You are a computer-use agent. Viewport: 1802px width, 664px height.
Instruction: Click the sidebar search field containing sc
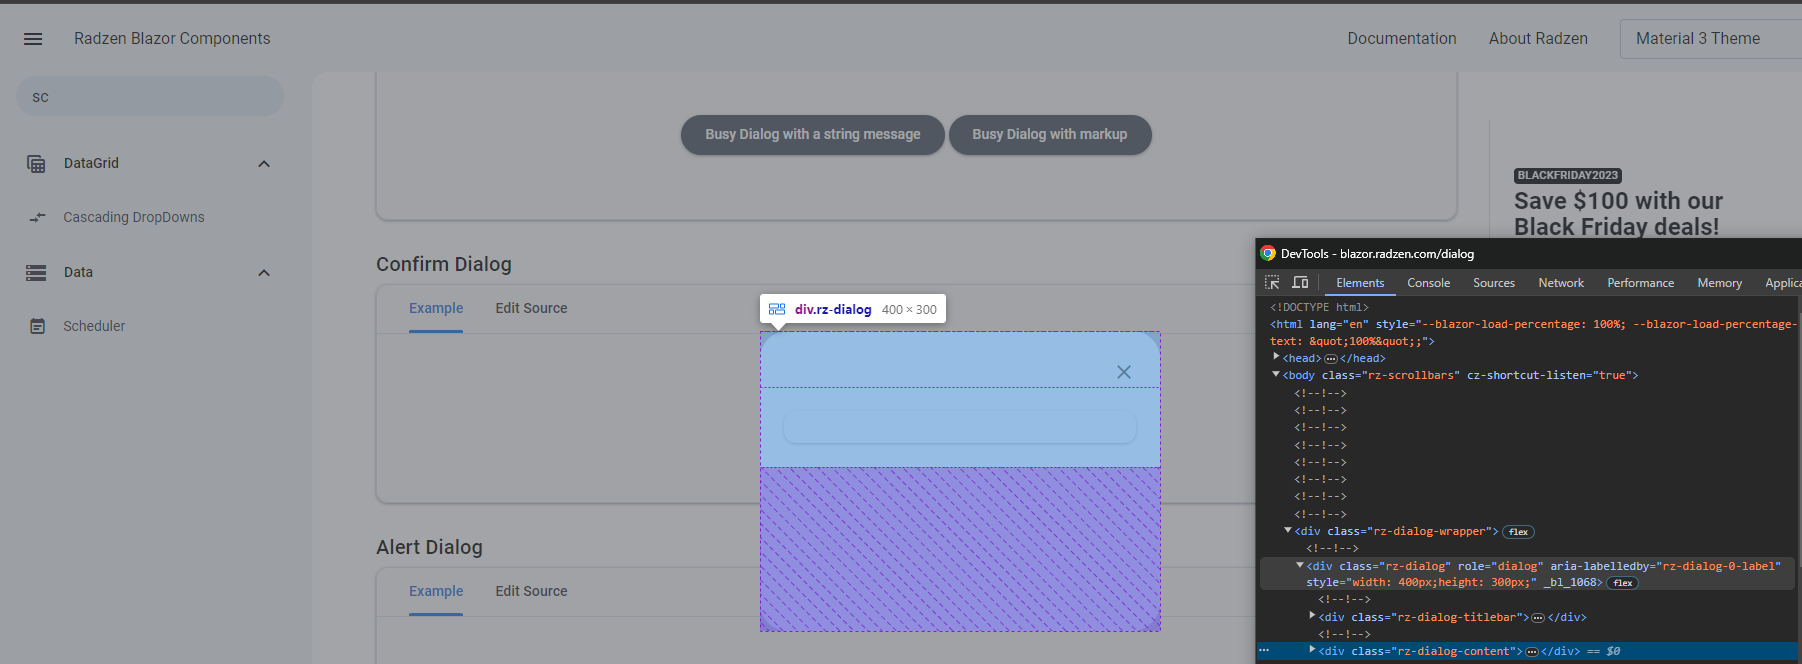(150, 97)
